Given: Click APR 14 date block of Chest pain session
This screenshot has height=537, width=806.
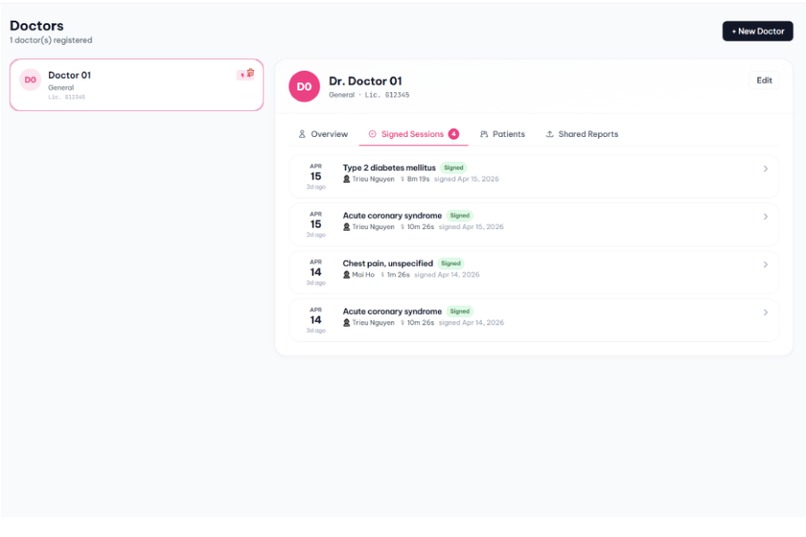Looking at the screenshot, I should [x=316, y=272].
